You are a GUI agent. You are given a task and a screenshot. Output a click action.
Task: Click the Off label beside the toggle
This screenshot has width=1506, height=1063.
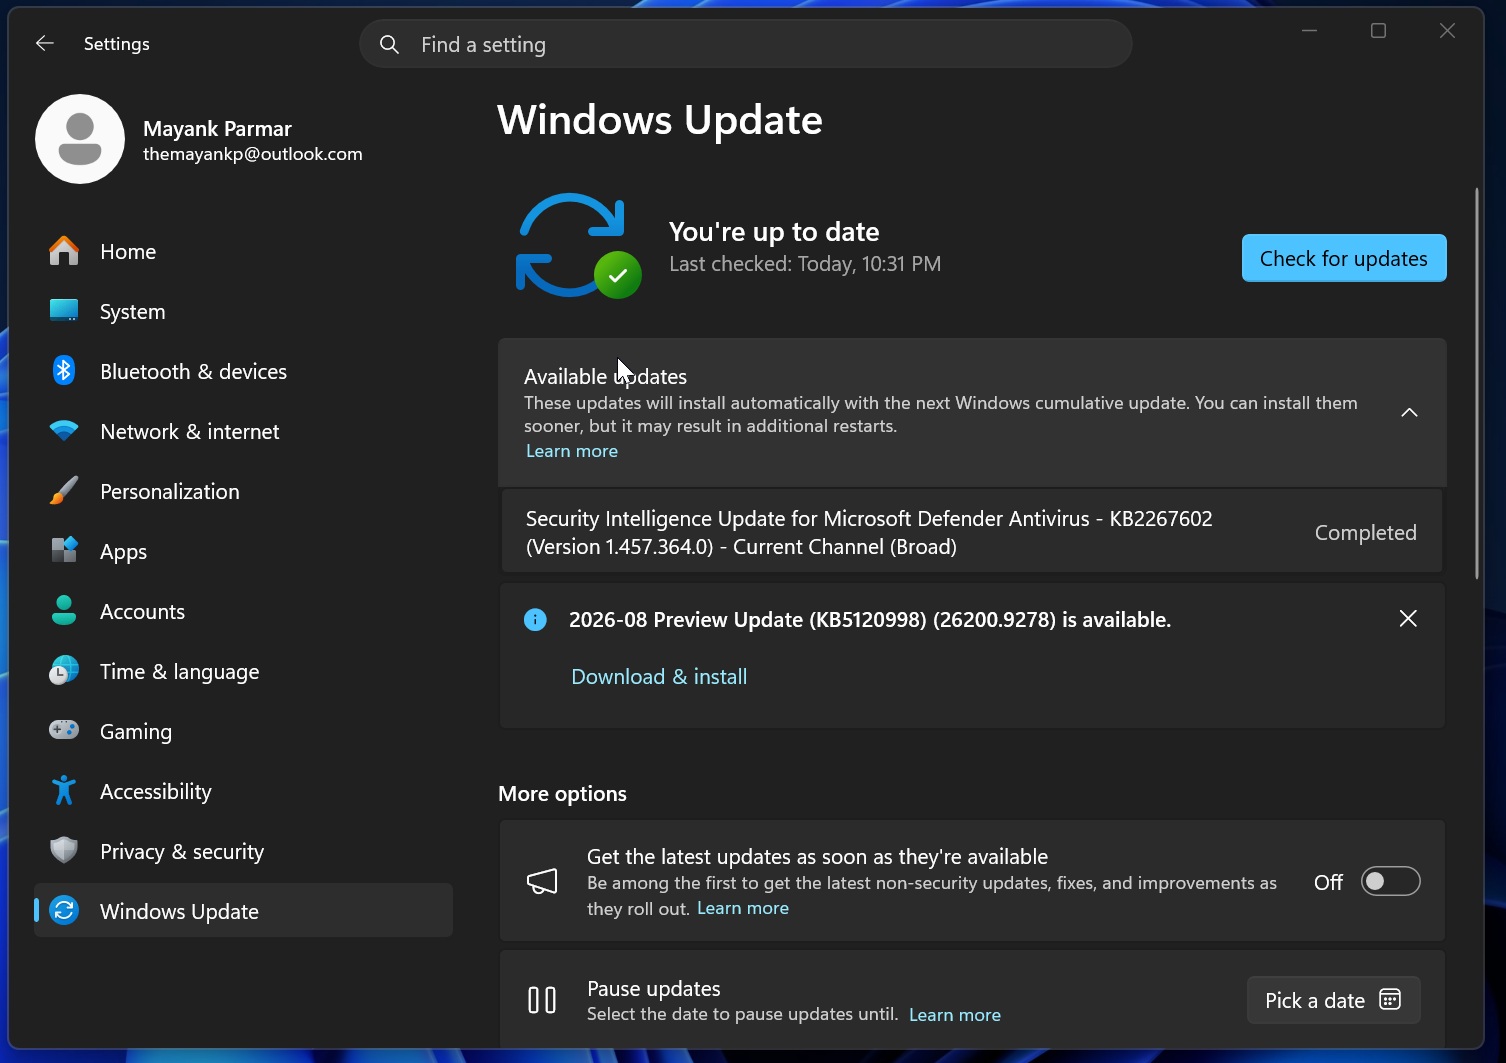(1328, 882)
